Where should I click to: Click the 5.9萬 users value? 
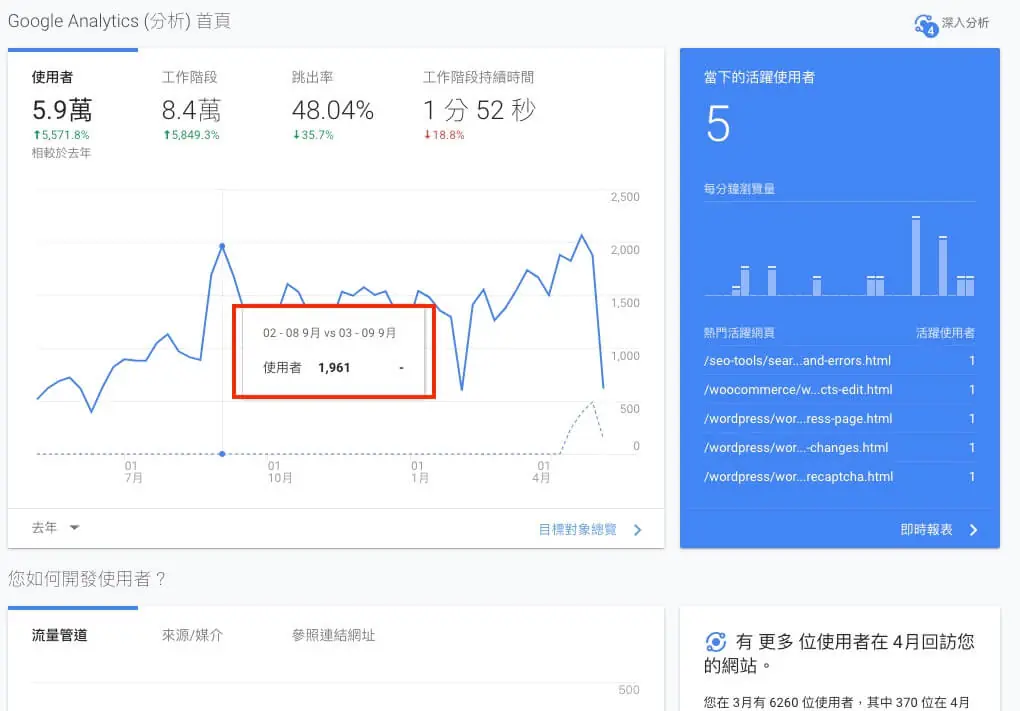pos(62,110)
